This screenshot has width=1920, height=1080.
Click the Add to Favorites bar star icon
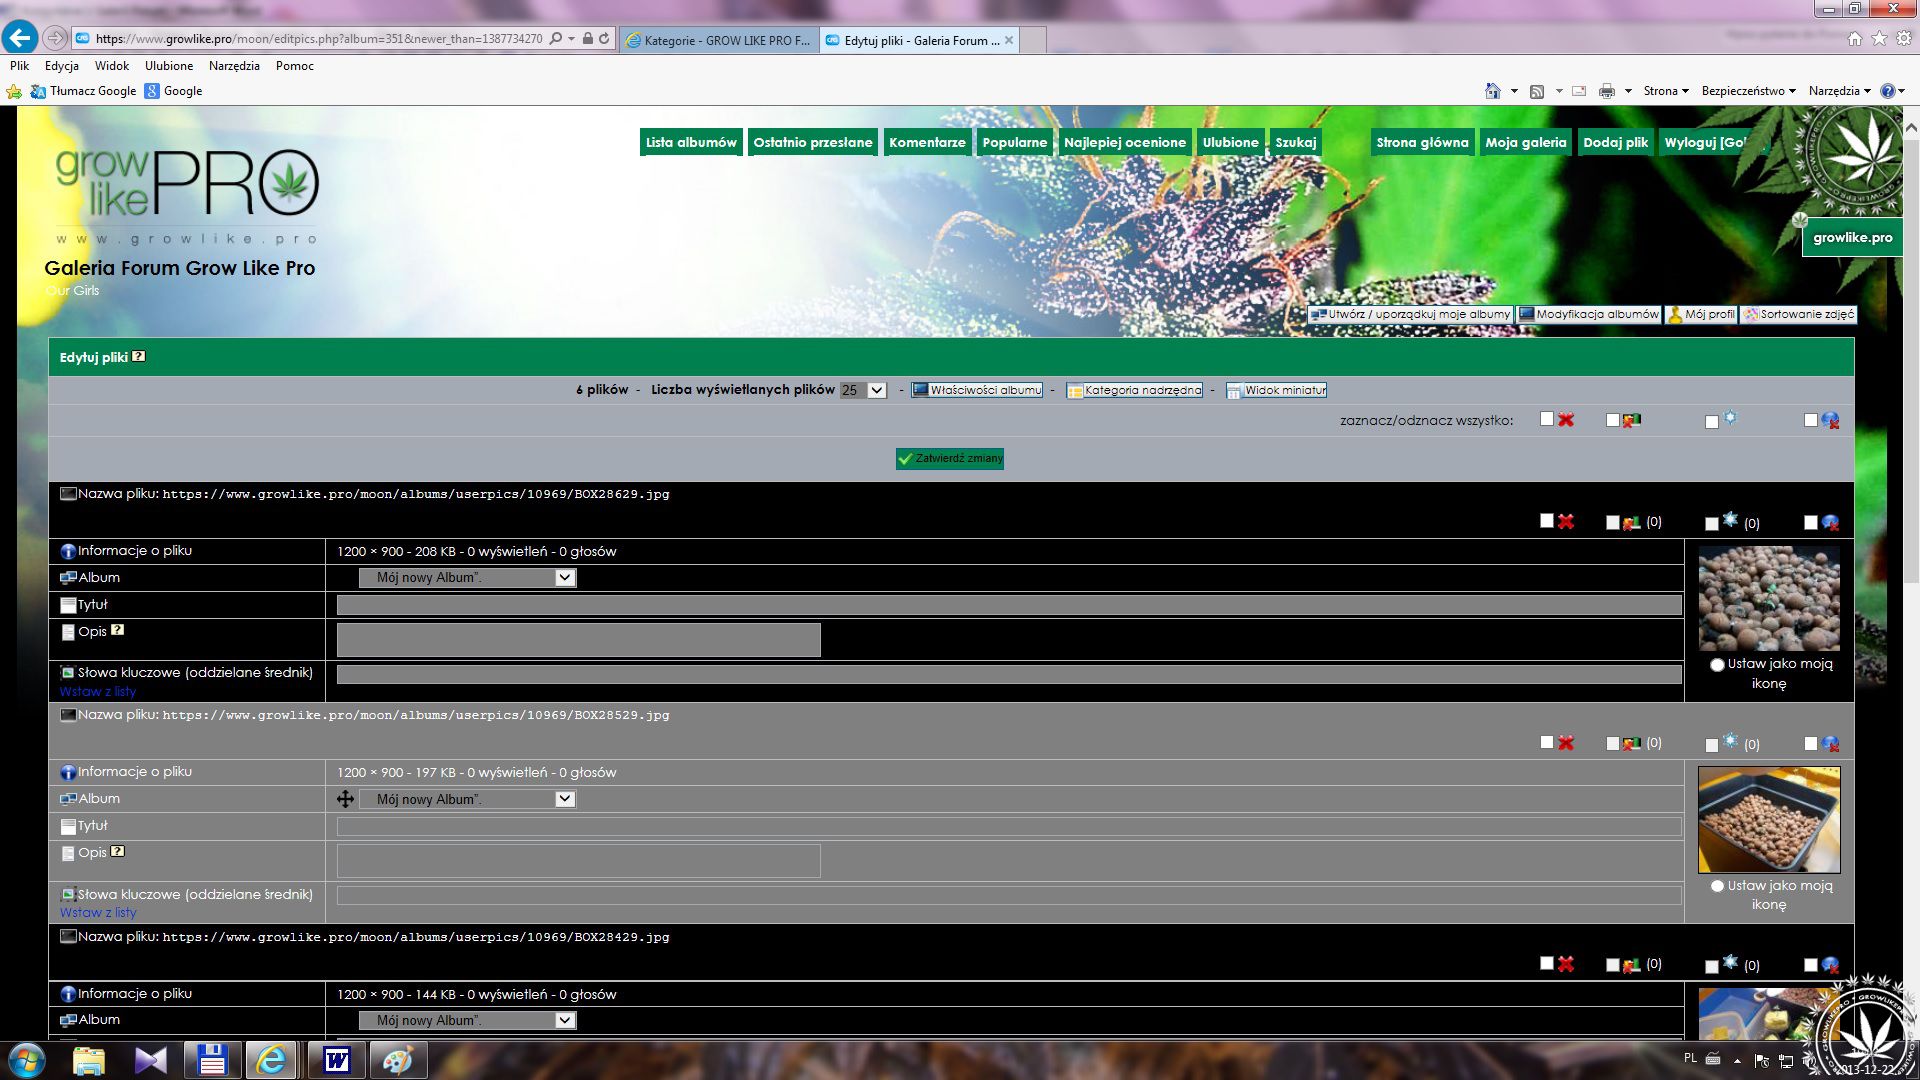pos(14,91)
